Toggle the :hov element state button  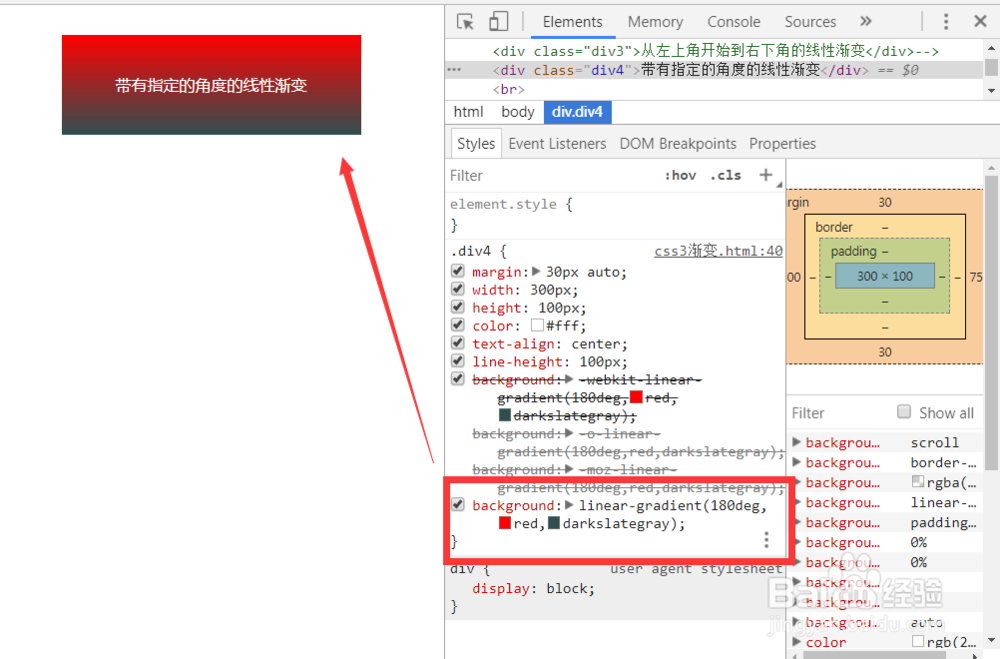pyautogui.click(x=680, y=175)
